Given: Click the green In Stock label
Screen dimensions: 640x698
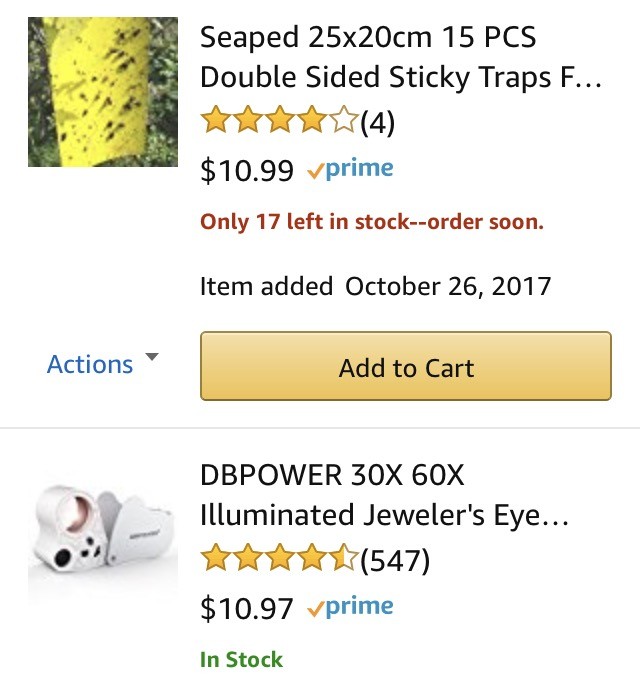Looking at the screenshot, I should click(241, 659).
